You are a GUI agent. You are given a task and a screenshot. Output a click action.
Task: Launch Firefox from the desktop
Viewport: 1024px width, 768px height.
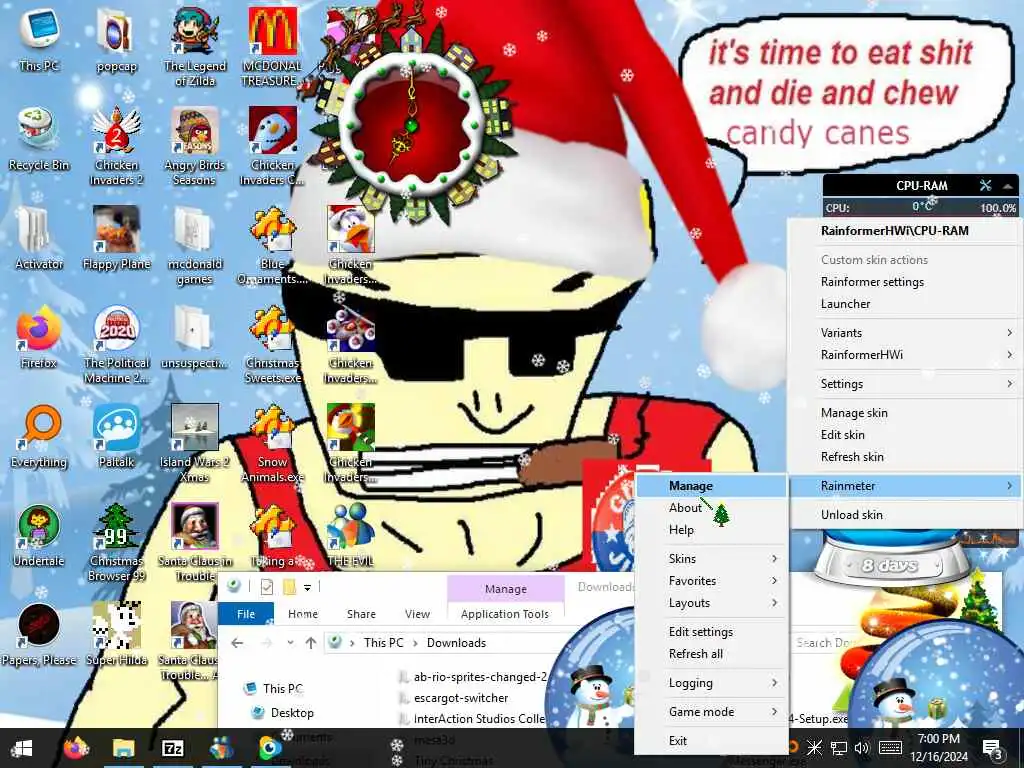coord(39,337)
